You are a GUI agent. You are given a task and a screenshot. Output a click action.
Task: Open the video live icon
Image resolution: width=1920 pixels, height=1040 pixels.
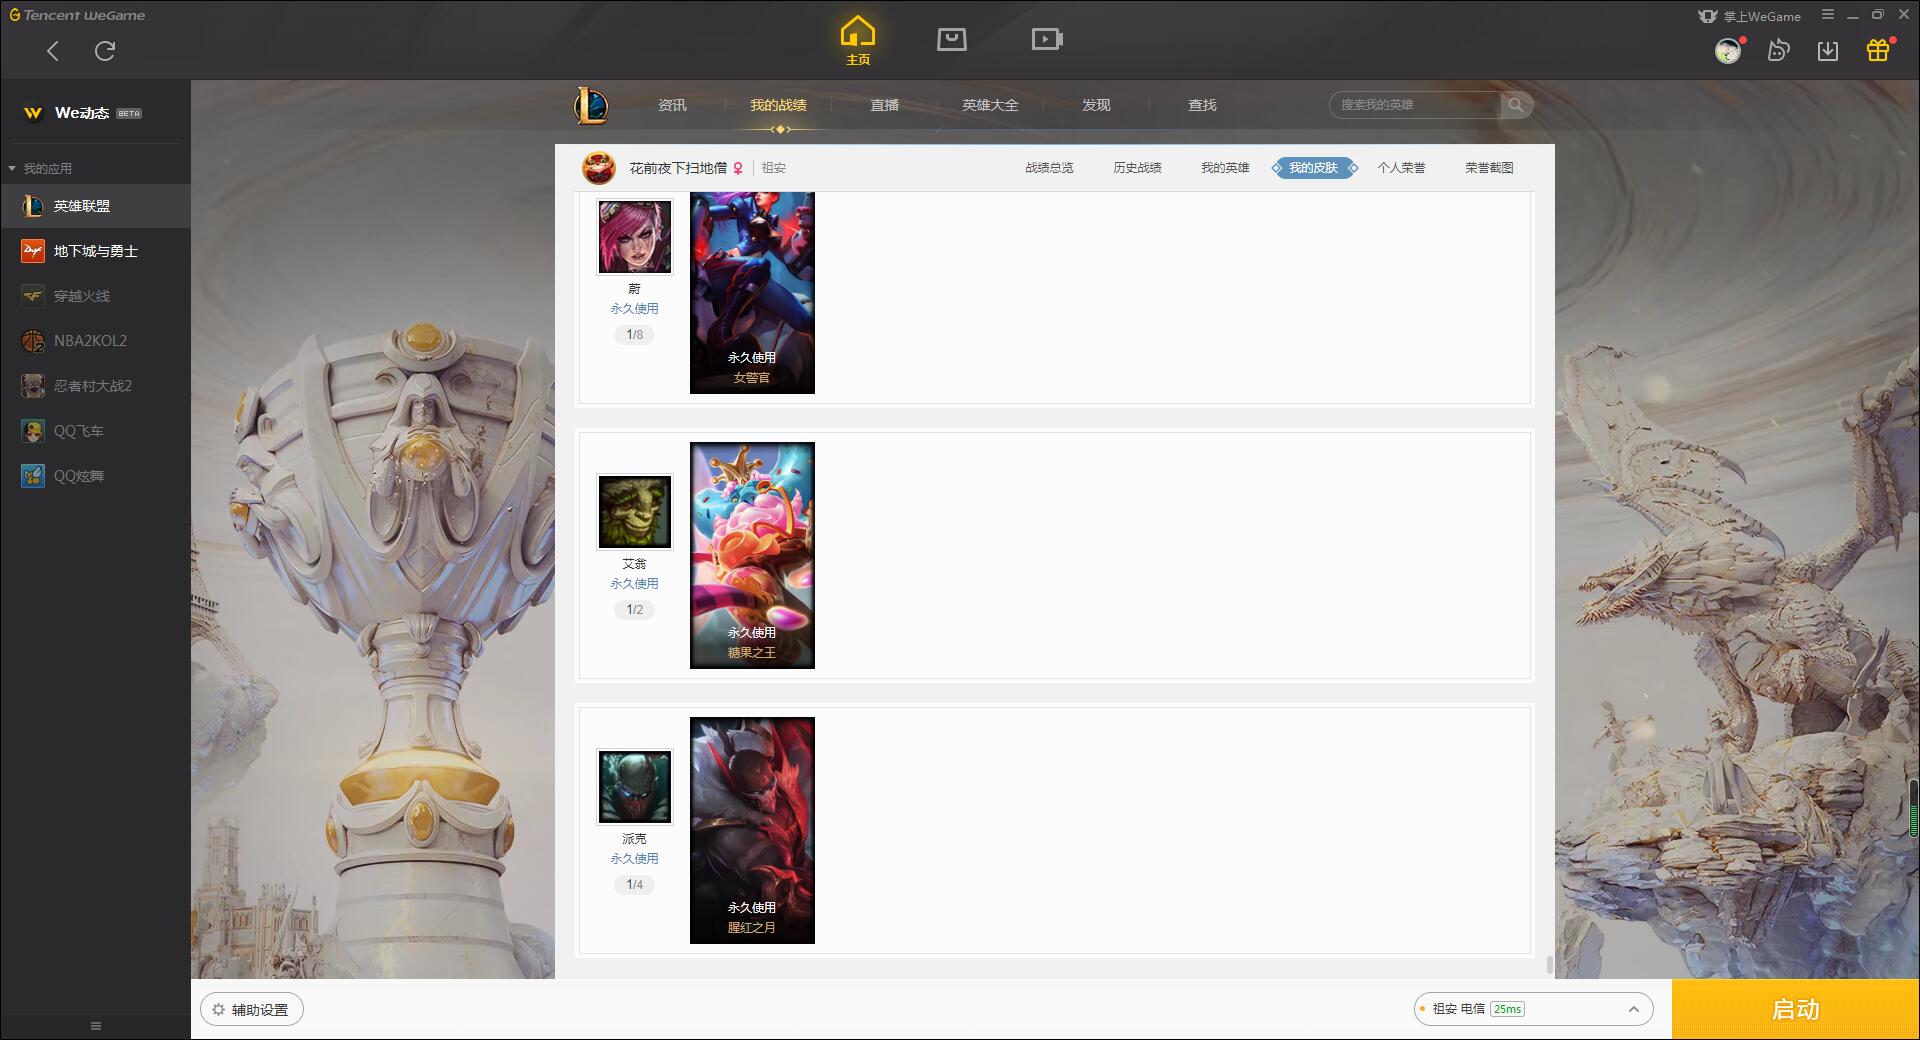pyautogui.click(x=1047, y=40)
